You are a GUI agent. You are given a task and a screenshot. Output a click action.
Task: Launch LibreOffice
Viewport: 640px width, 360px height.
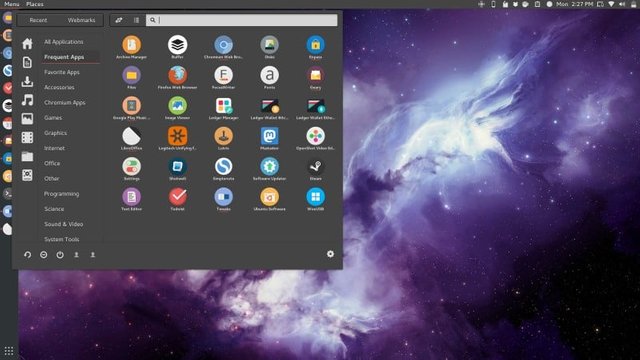pyautogui.click(x=131, y=136)
